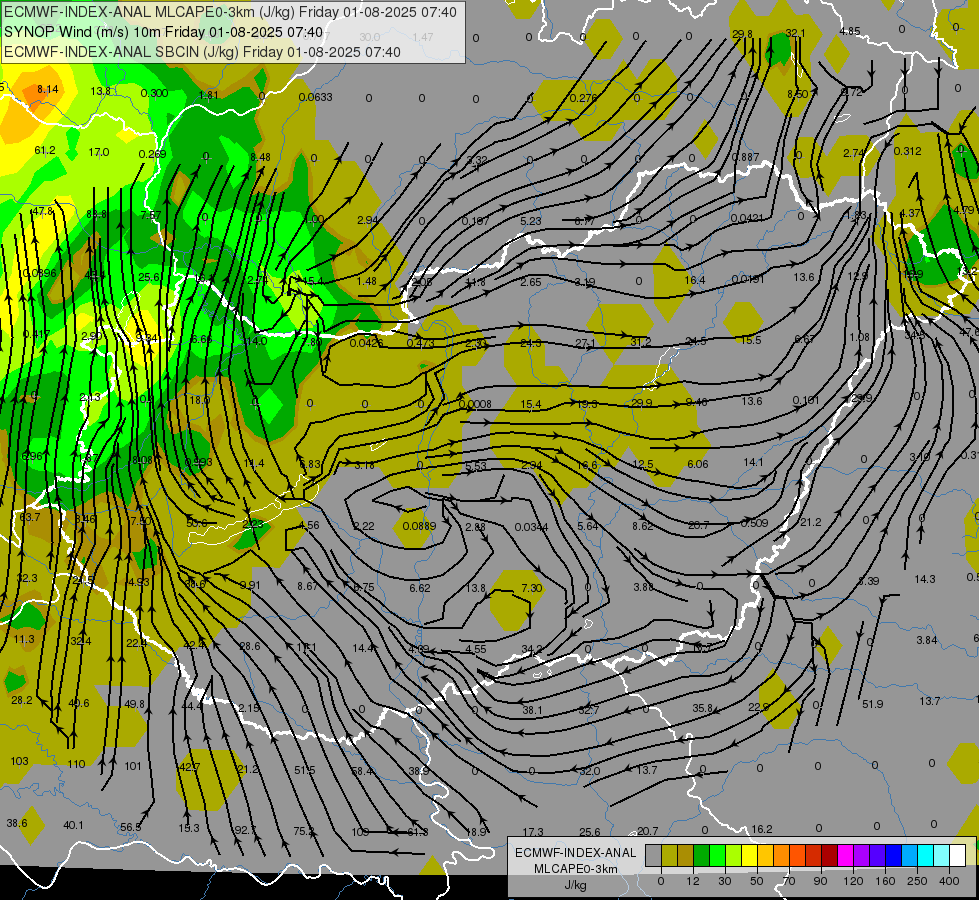Click the map value '40.1'
This screenshot has width=979, height=900.
(x=73, y=825)
